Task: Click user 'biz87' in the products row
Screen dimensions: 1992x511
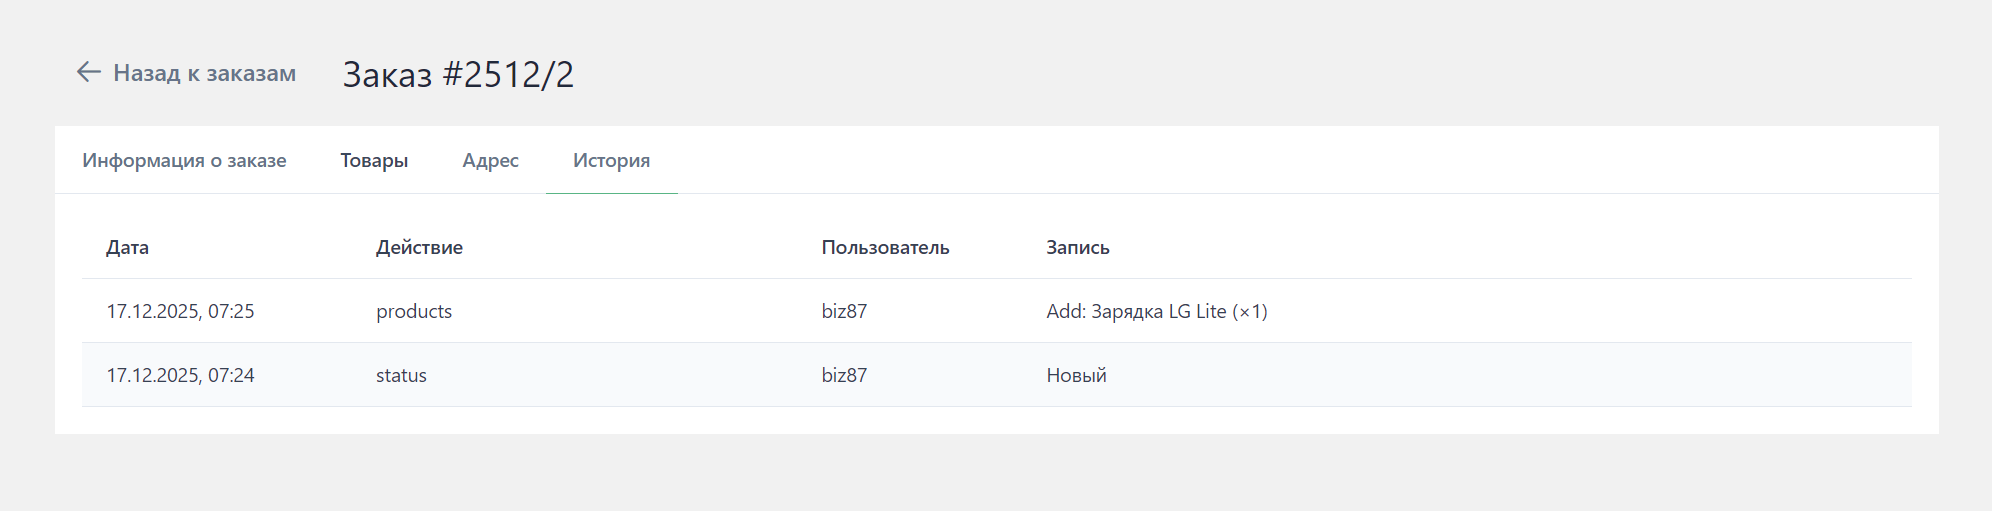Action: 844,311
